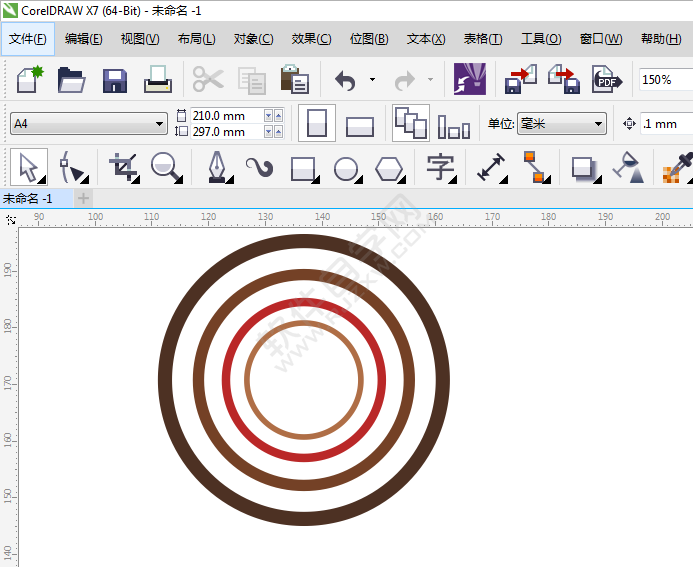Select the Pick (arrow) tool
The width and height of the screenshot is (693, 567).
28,167
